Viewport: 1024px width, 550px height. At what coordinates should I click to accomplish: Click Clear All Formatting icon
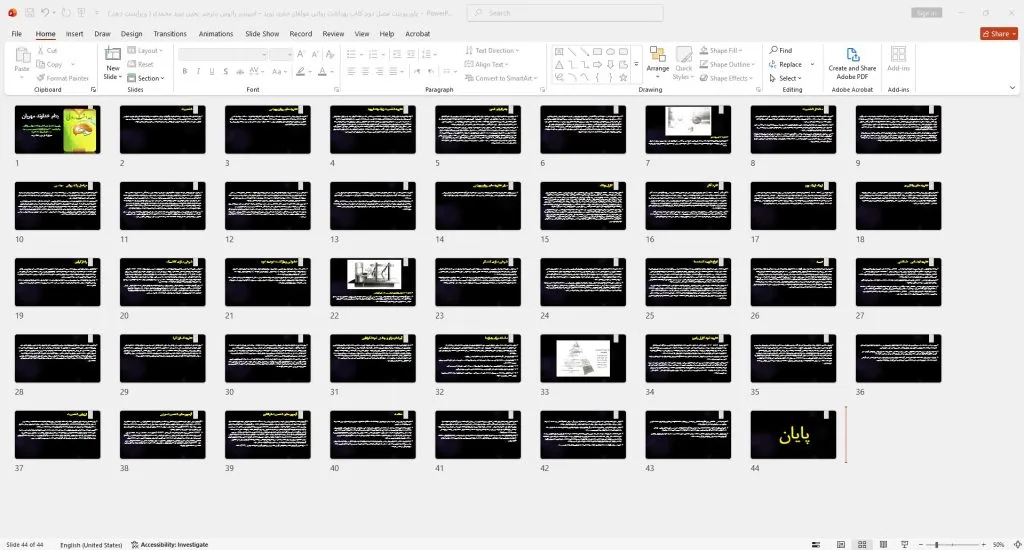330,54
